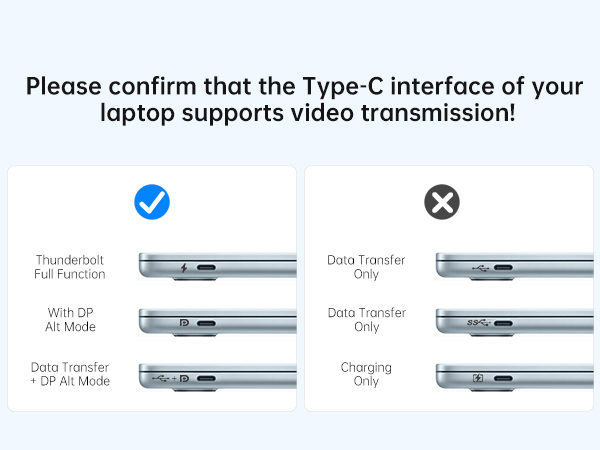Image resolution: width=600 pixels, height=450 pixels.
Task: Click the headline about Type-C video transmission
Action: click(x=300, y=98)
